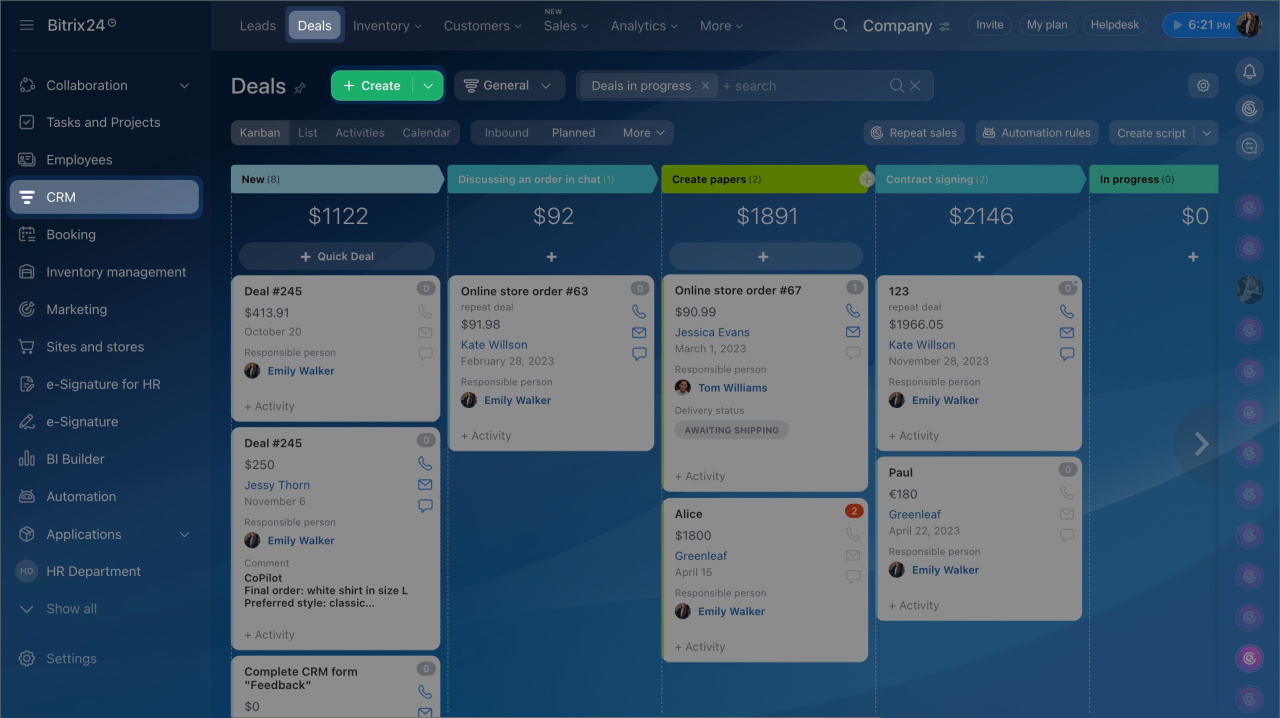Expand the Create button dropdown arrow
This screenshot has width=1280, height=718.
pyautogui.click(x=428, y=86)
